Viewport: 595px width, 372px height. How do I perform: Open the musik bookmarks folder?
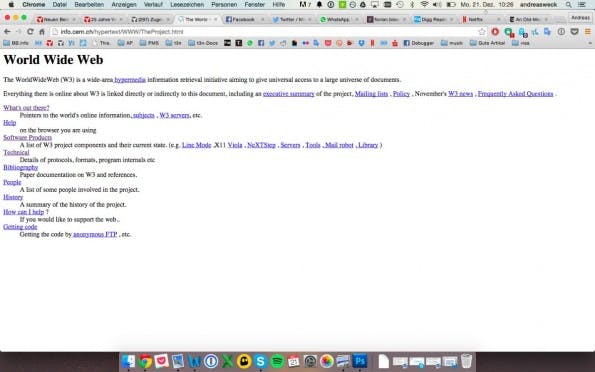(452, 43)
